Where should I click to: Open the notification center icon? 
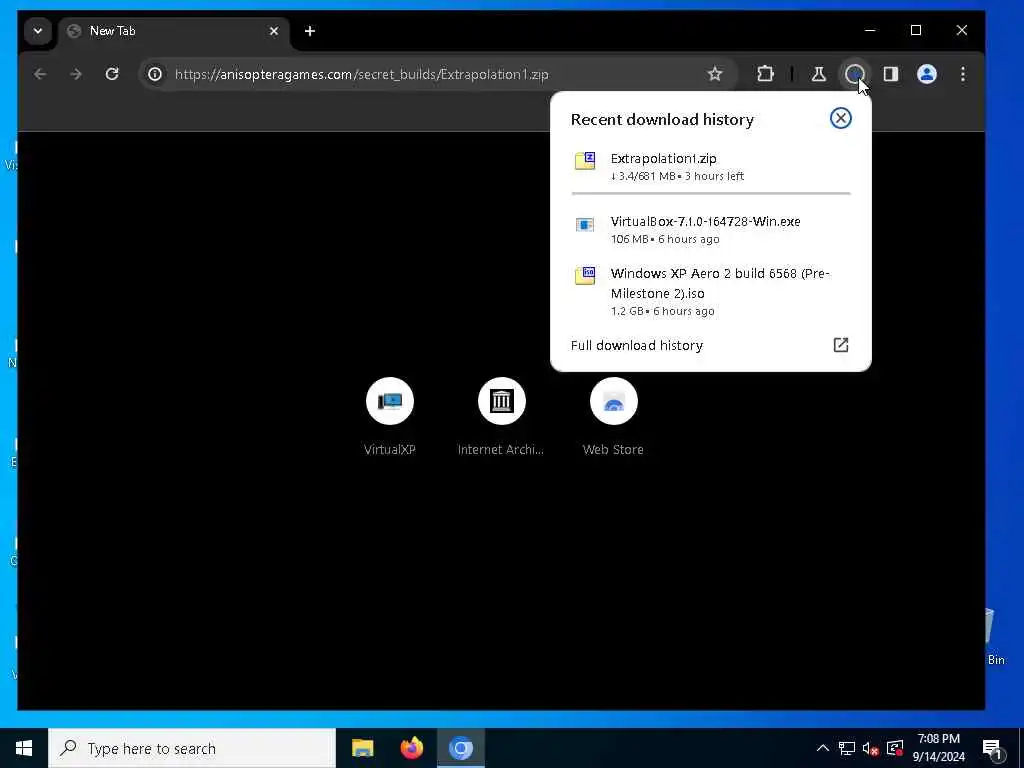(x=993, y=749)
